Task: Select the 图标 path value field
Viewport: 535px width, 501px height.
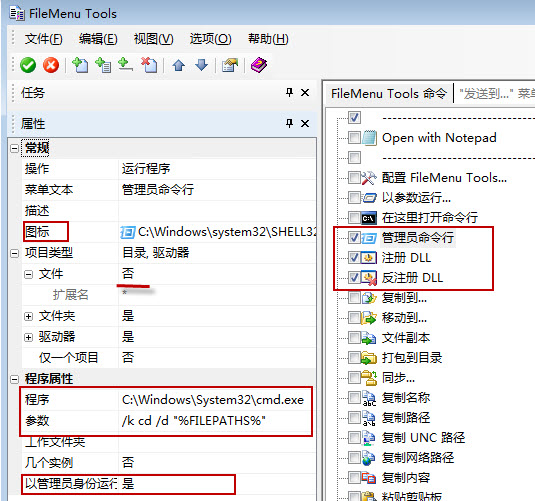Action: click(x=217, y=232)
